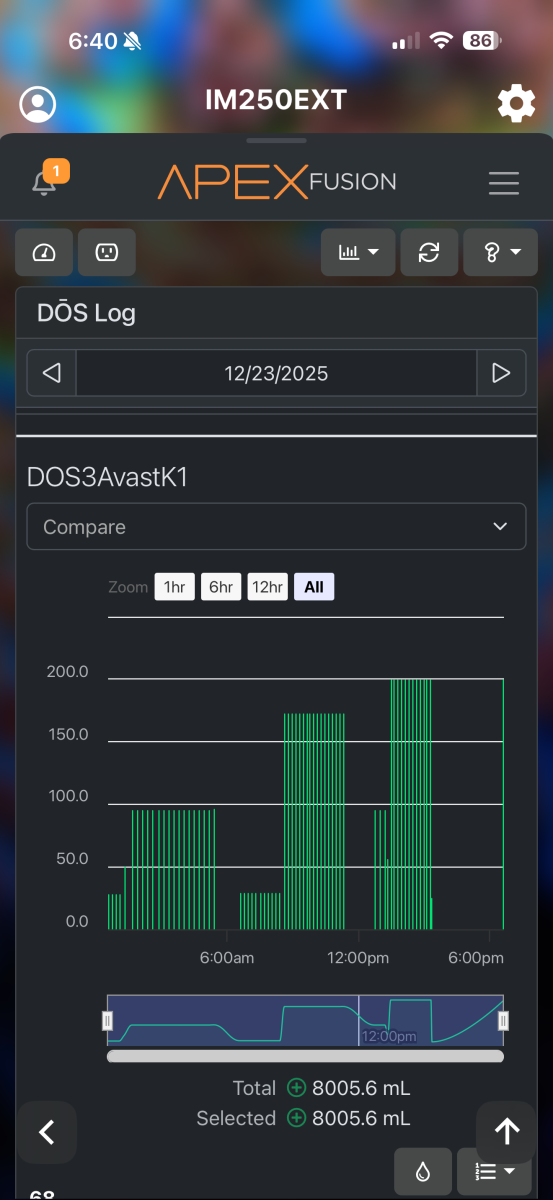Viewport: 553px width, 1200px height.
Task: Refresh data with the sync icon
Action: pos(429,252)
